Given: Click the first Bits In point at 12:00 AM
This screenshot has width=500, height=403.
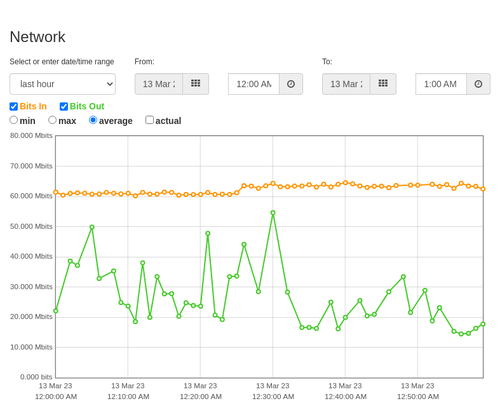Looking at the screenshot, I should (x=56, y=192).
